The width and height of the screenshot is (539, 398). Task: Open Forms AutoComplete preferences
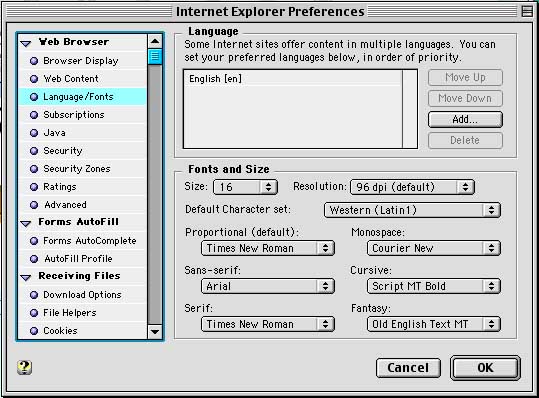point(83,241)
